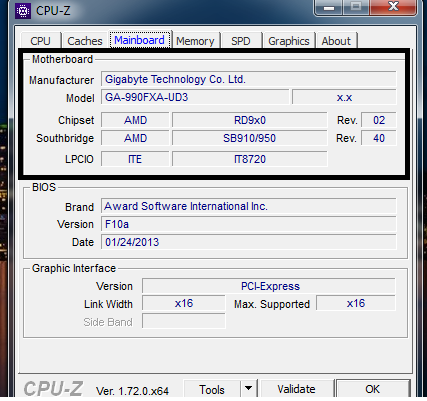Image resolution: width=427 pixels, height=401 pixels.
Task: Click the CPU-Z window title text
Action: [53, 11]
